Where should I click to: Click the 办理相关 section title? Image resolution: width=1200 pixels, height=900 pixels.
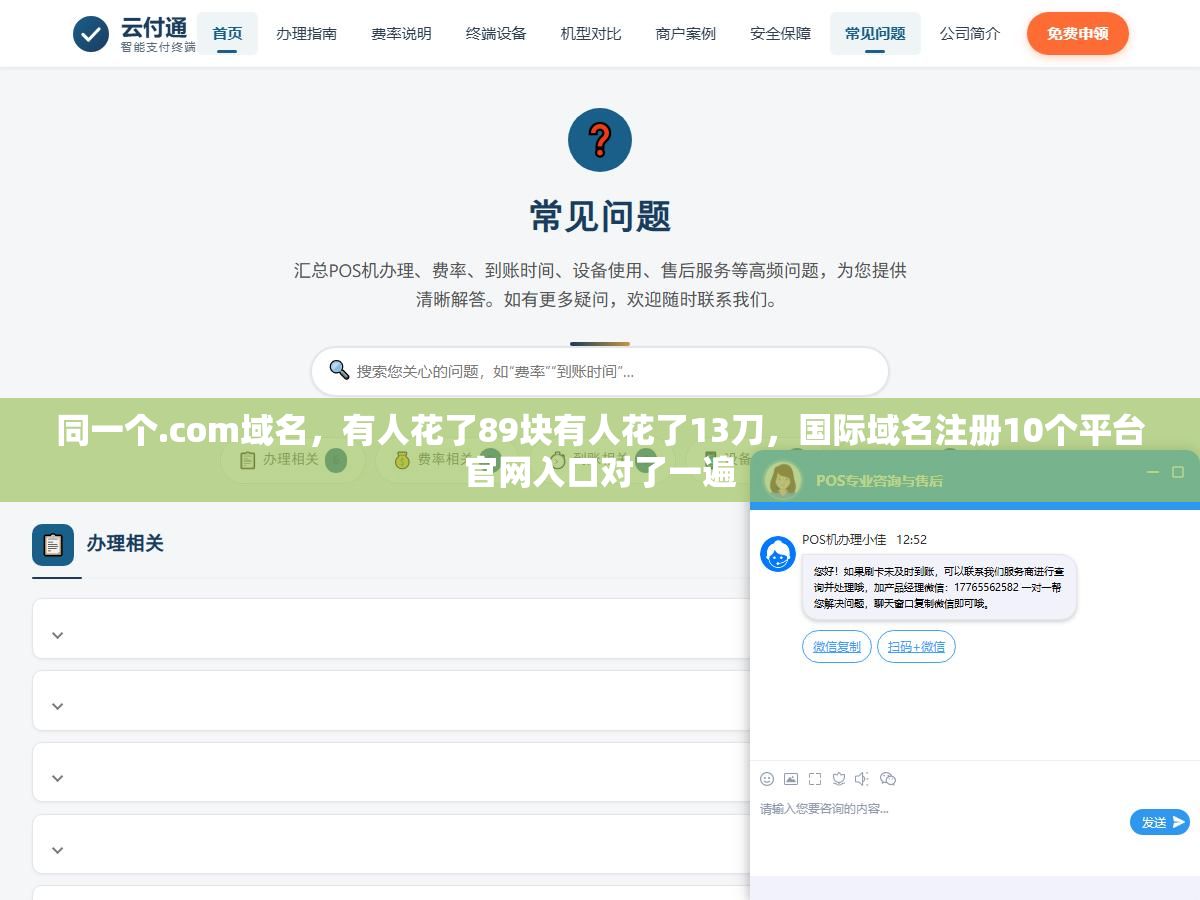coord(125,543)
